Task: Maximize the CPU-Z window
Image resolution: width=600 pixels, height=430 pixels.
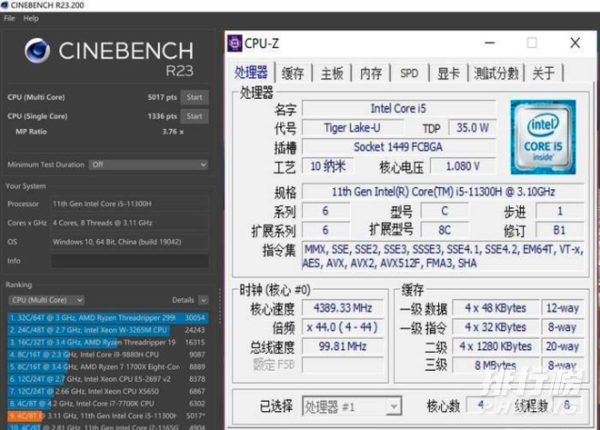Action: pos(532,43)
